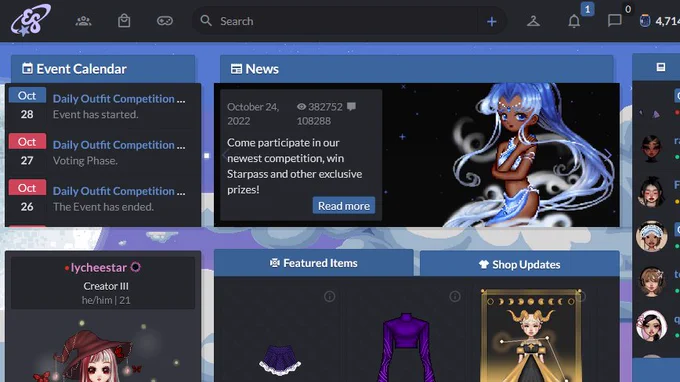Switch to Featured Items tab
This screenshot has width=680, height=382.
[x=314, y=263]
